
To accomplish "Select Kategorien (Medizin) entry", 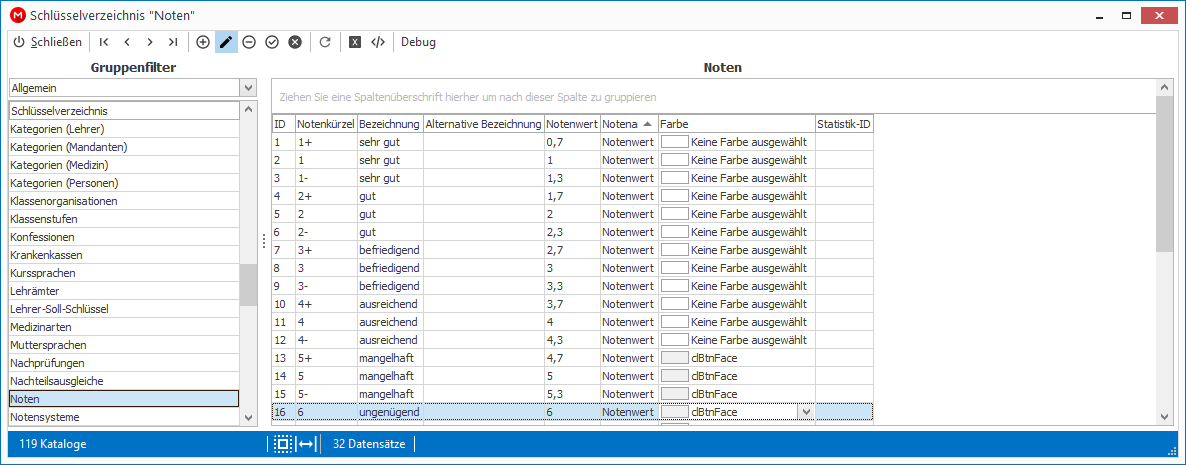I will click(x=124, y=165).
